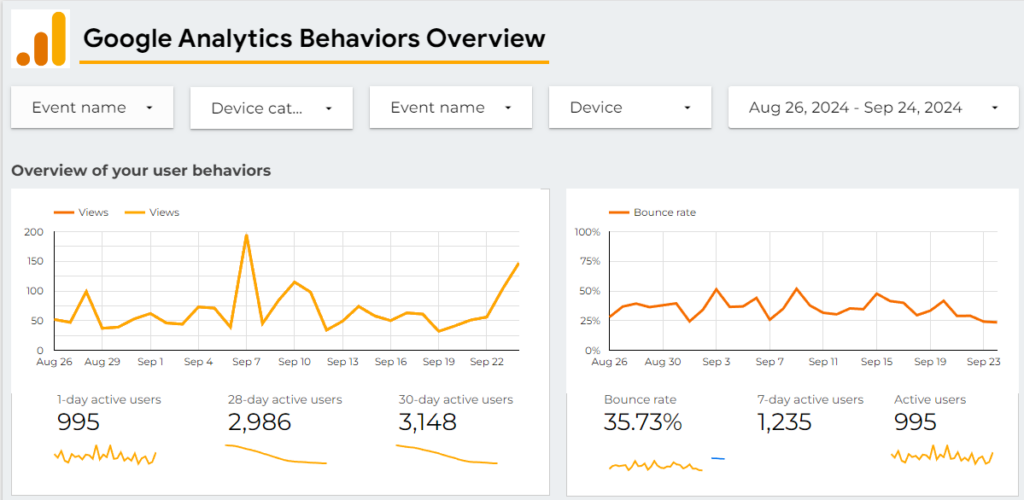This screenshot has width=1024, height=500.
Task: Click the 75% y-axis label
Action: (x=590, y=262)
